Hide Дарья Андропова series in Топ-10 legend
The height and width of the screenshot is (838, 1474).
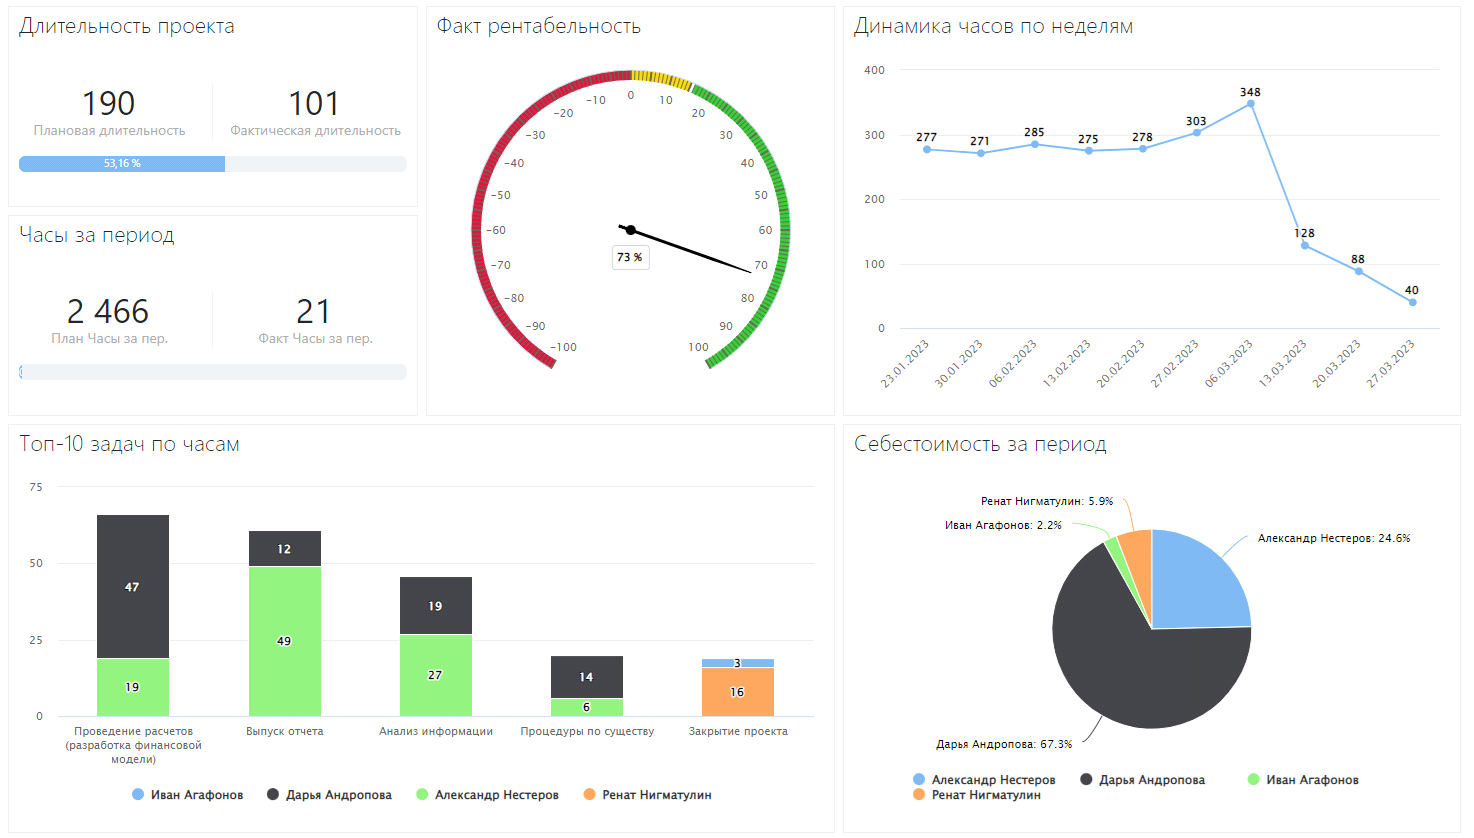329,795
